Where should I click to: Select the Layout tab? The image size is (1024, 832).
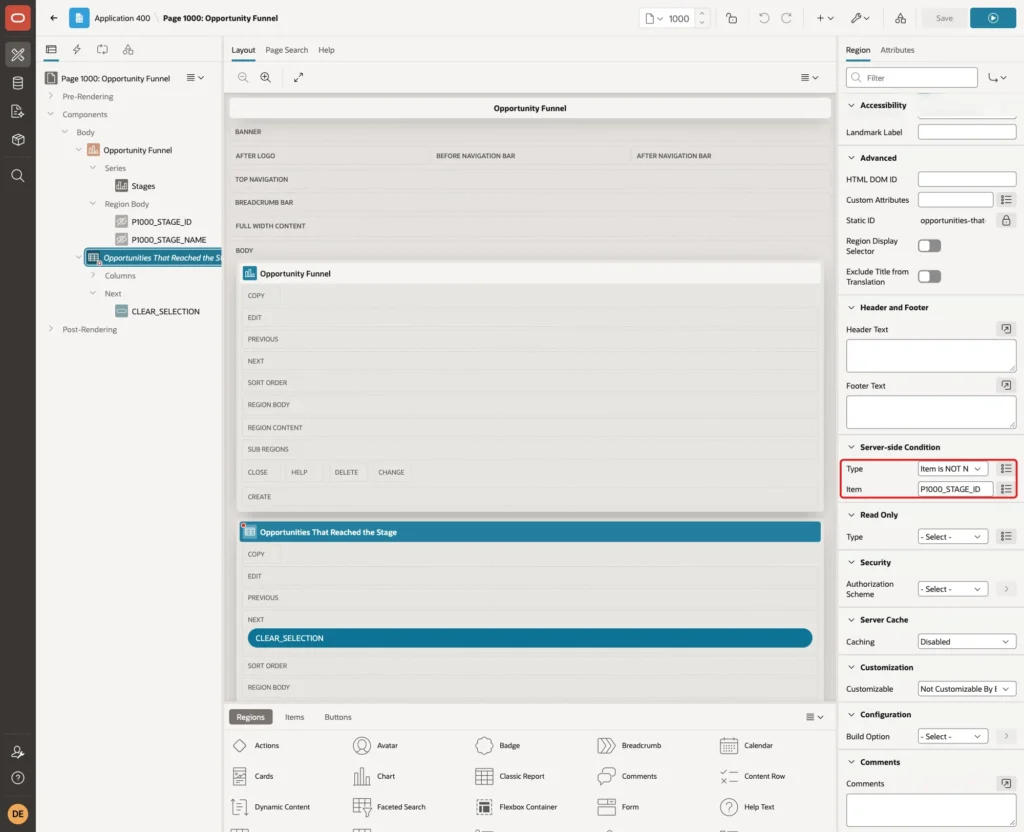(243, 50)
